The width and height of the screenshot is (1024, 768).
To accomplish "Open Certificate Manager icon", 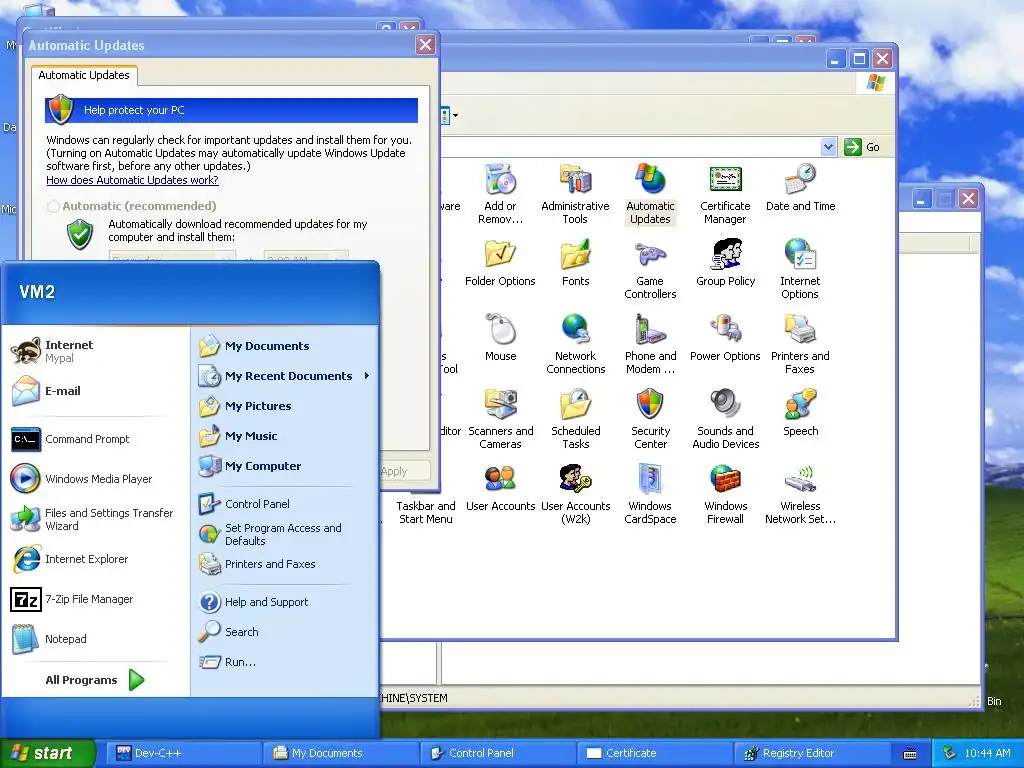I will pos(725,193).
